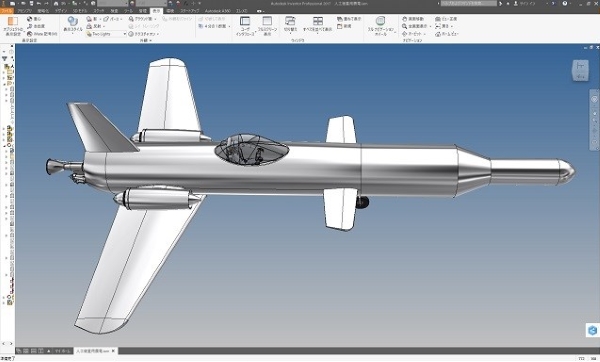
Task: Toggle Degrees of Freedom display
Action: pyautogui.click(x=36, y=26)
